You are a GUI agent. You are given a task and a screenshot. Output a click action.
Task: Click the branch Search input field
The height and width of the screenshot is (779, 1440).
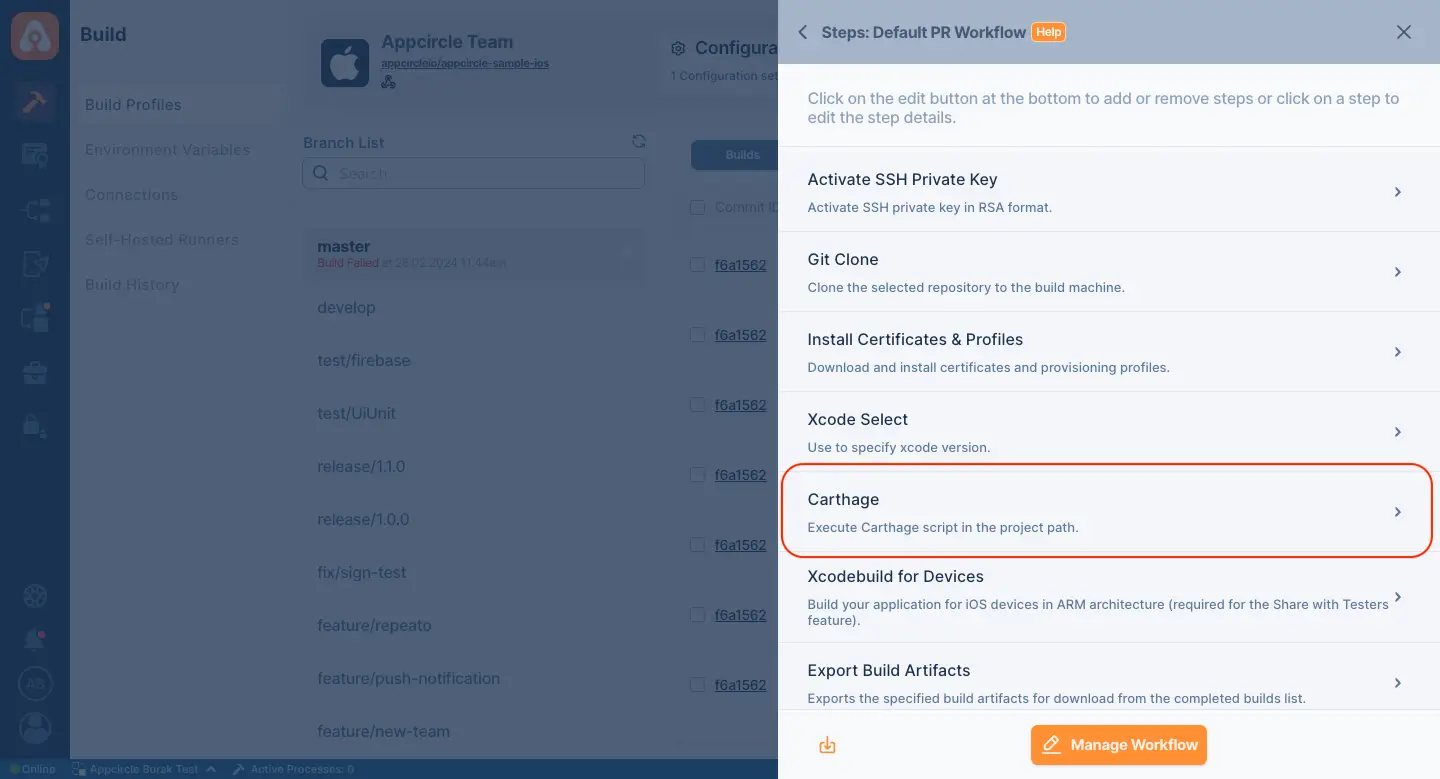click(474, 173)
